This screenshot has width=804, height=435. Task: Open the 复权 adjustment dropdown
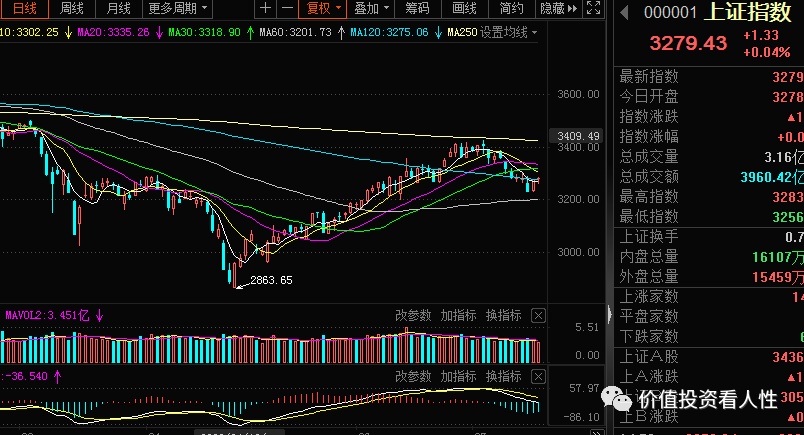coord(323,8)
